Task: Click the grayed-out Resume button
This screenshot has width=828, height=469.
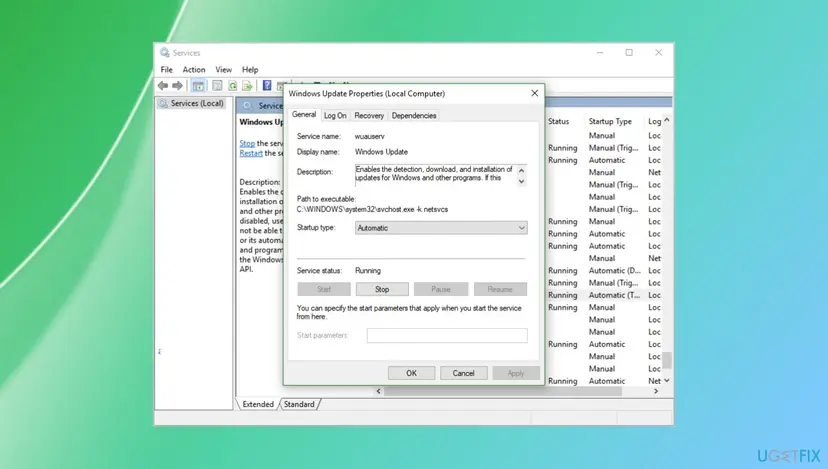Action: (500, 289)
